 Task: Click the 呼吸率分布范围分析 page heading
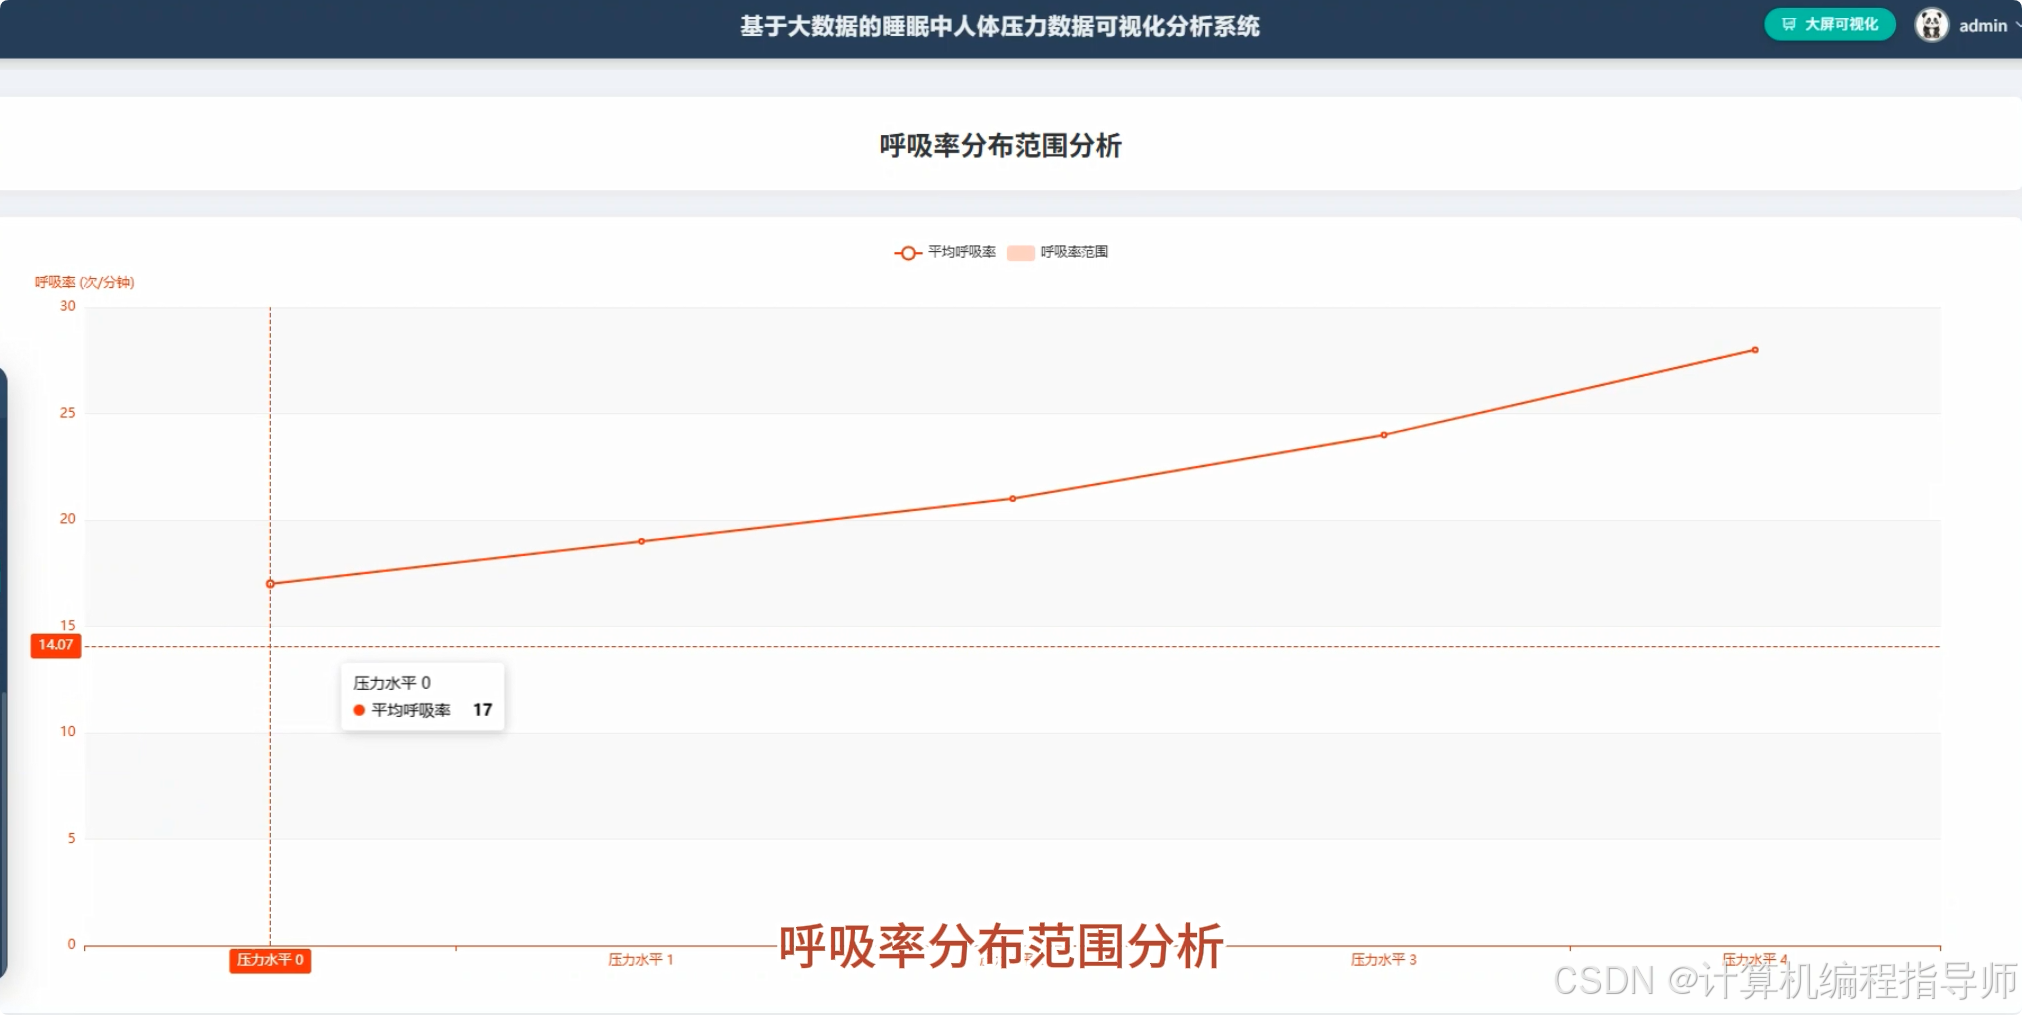1000,146
